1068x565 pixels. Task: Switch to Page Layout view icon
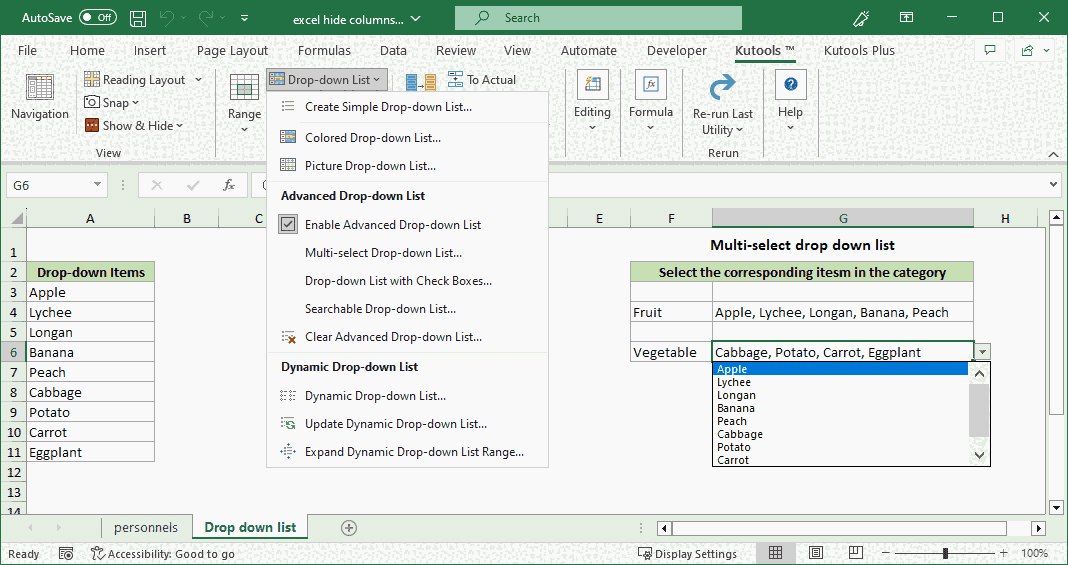[815, 553]
